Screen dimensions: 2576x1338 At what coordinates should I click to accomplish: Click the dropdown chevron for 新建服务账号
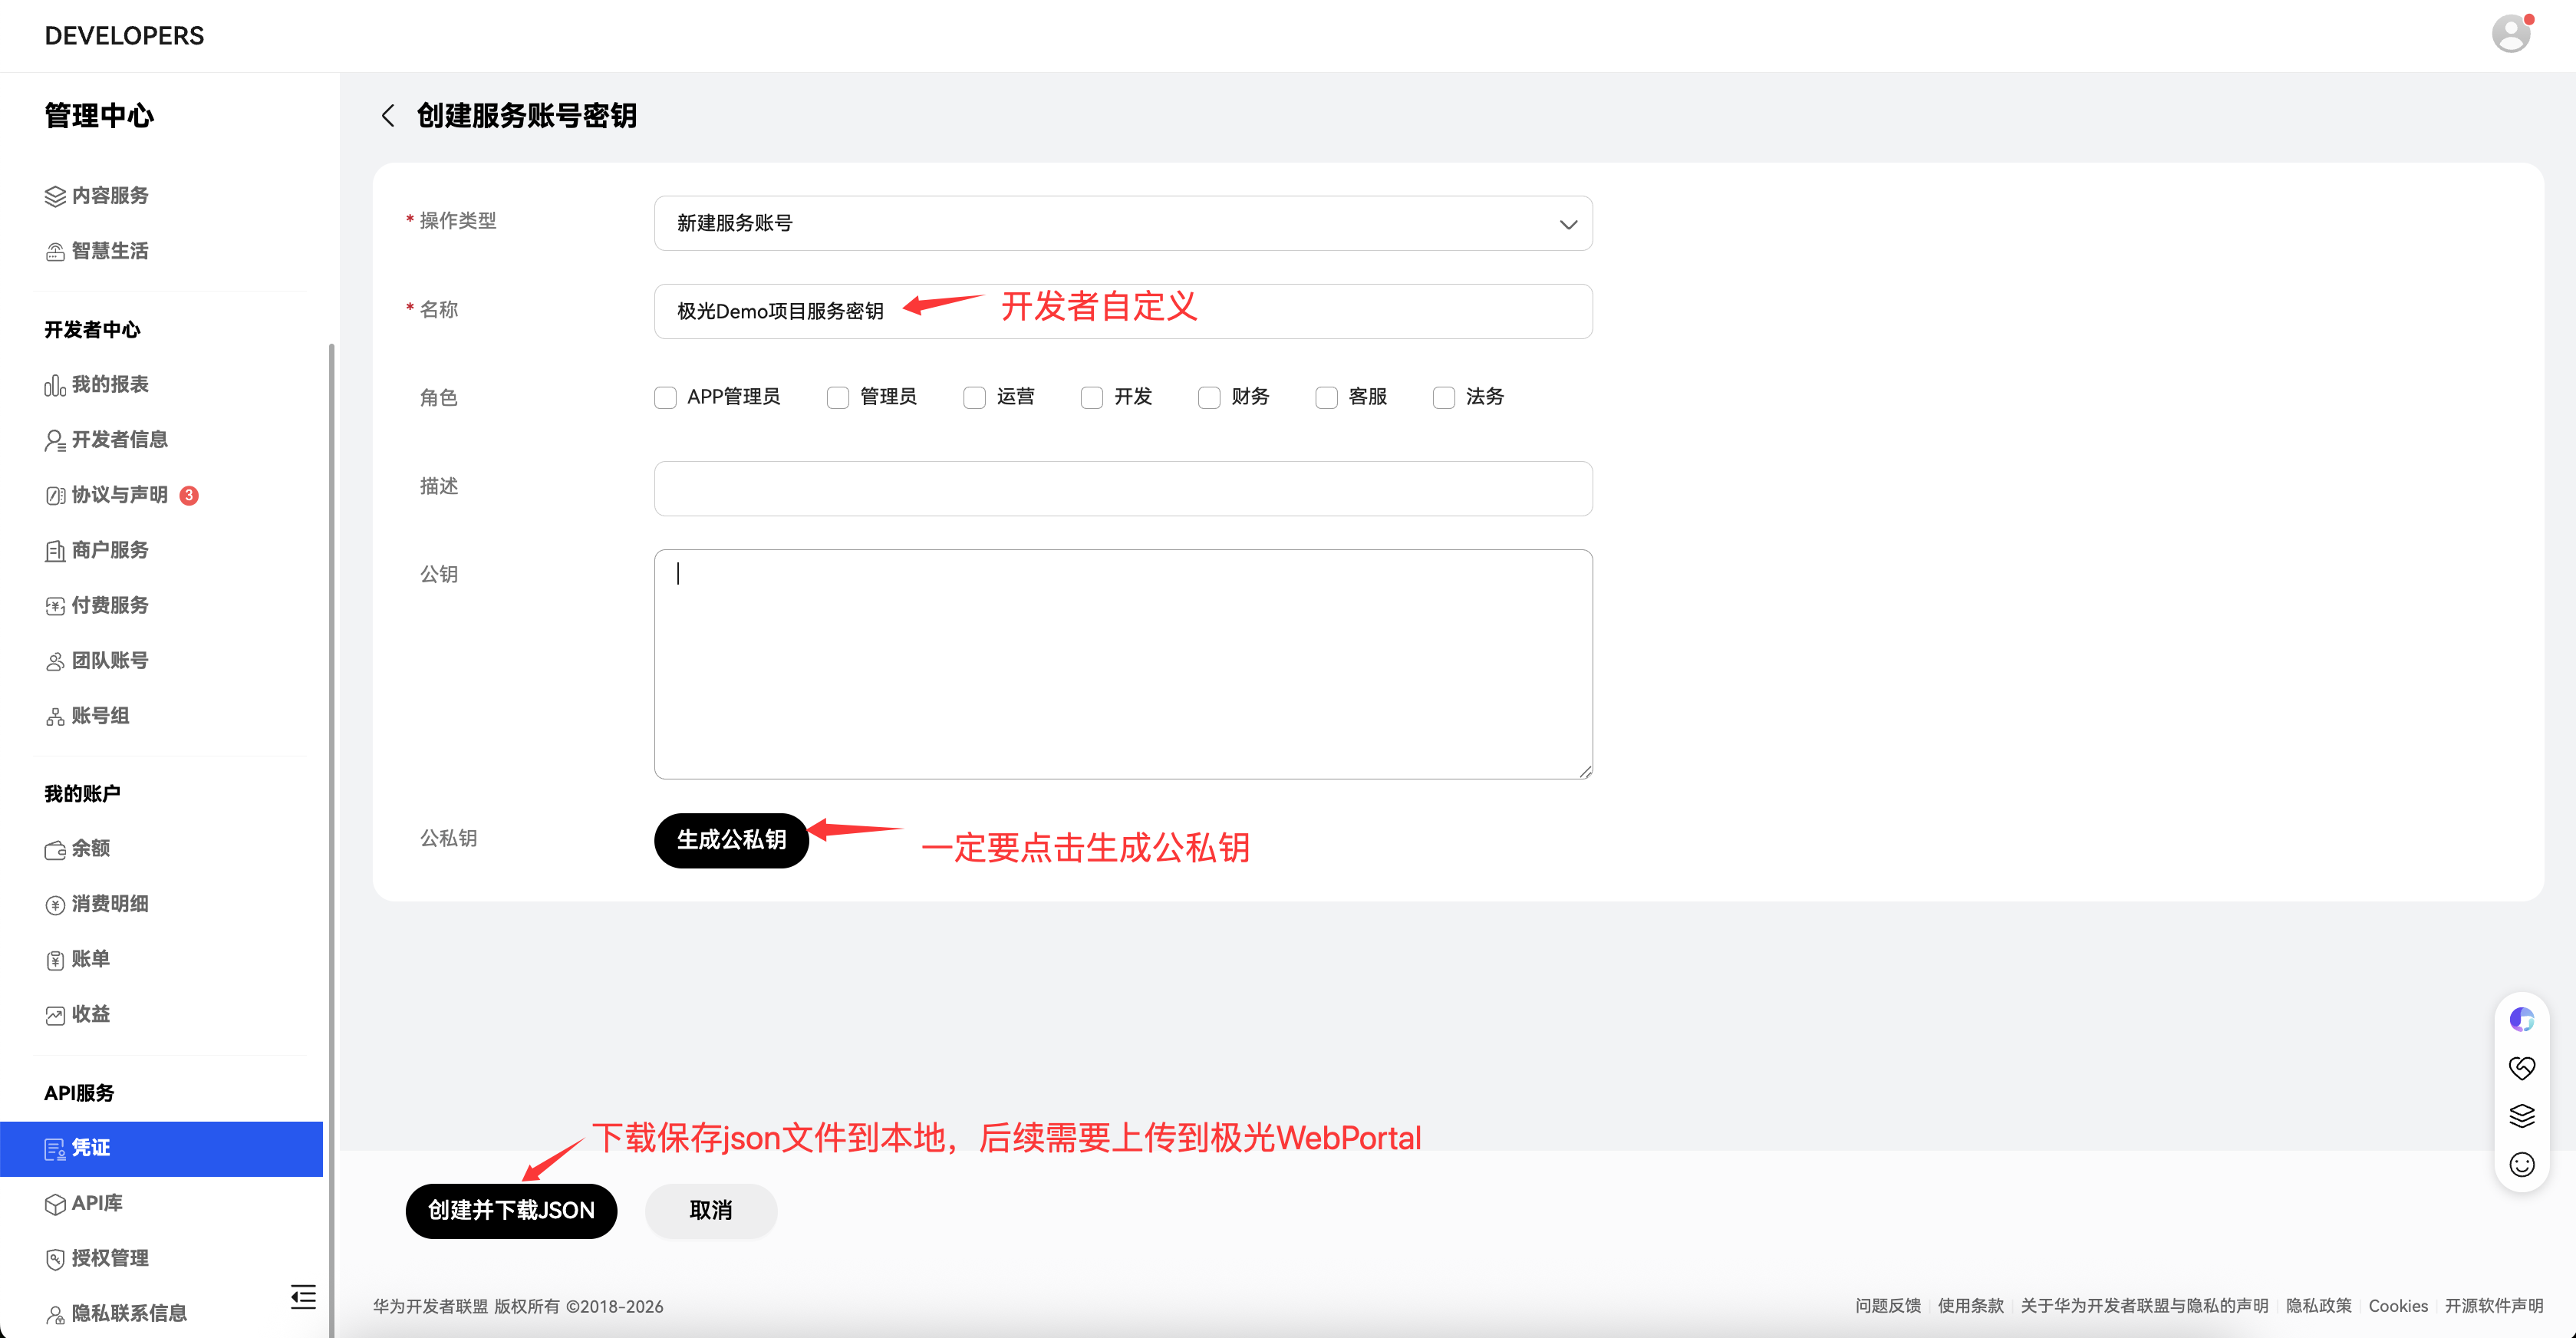1568,224
